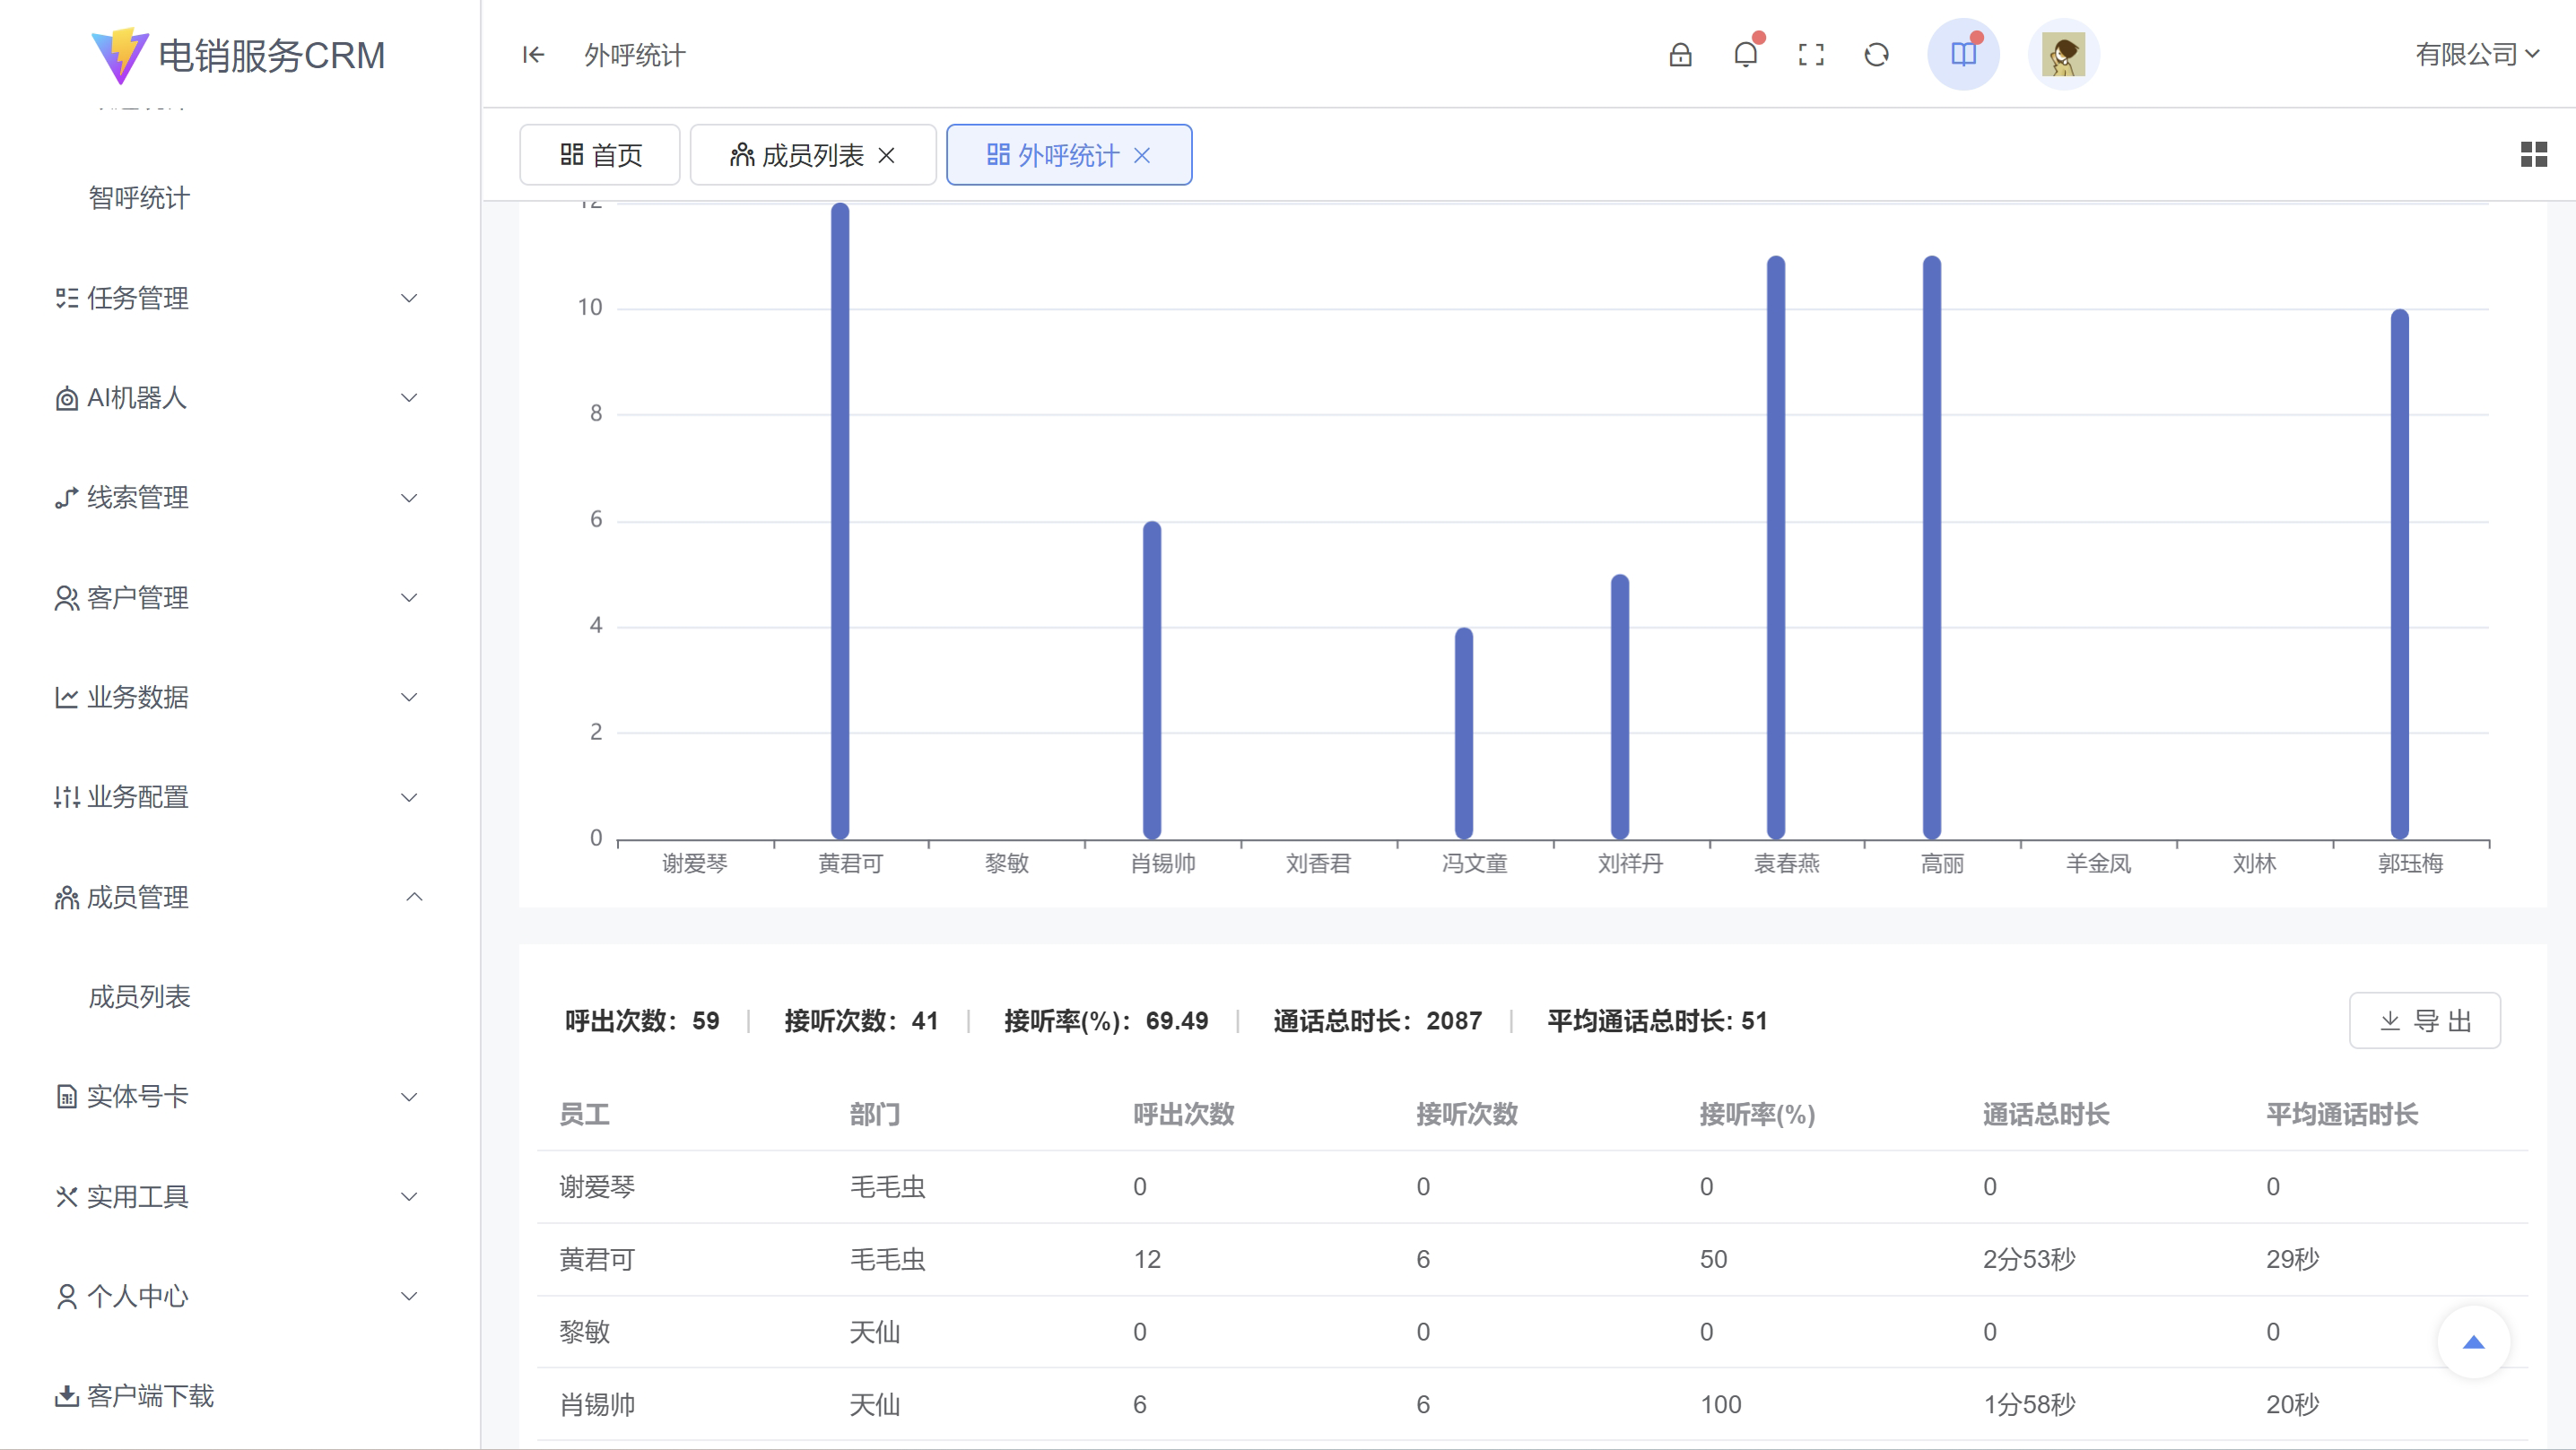The width and height of the screenshot is (2576, 1450).
Task: Open 成员列表 in the sidebar
Action: click(139, 997)
